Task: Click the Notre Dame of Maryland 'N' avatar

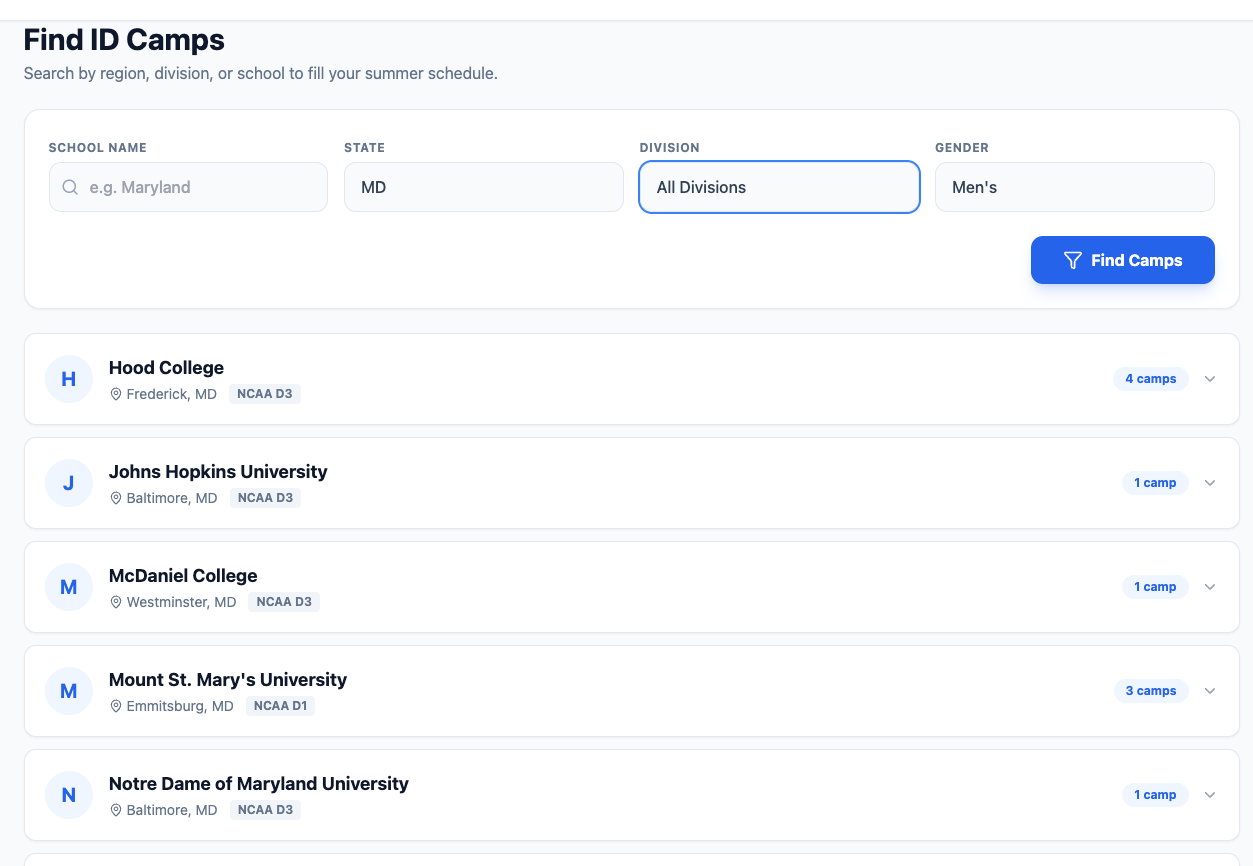Action: [69, 795]
